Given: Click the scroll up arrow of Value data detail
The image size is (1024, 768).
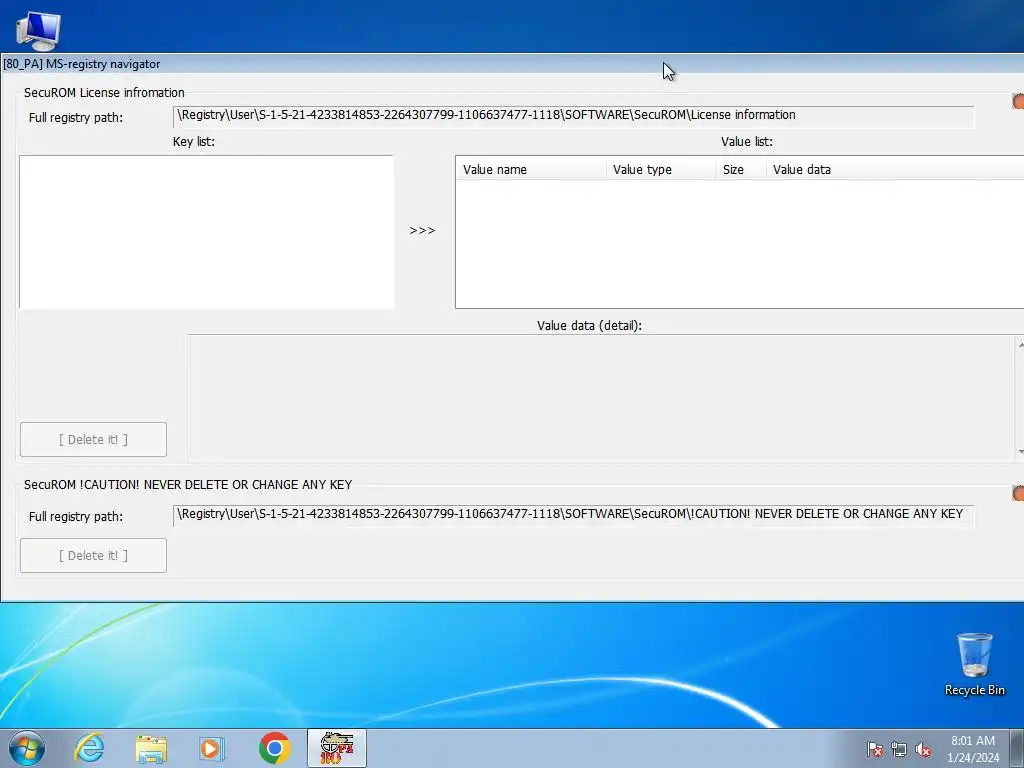Looking at the screenshot, I should (x=1020, y=344).
